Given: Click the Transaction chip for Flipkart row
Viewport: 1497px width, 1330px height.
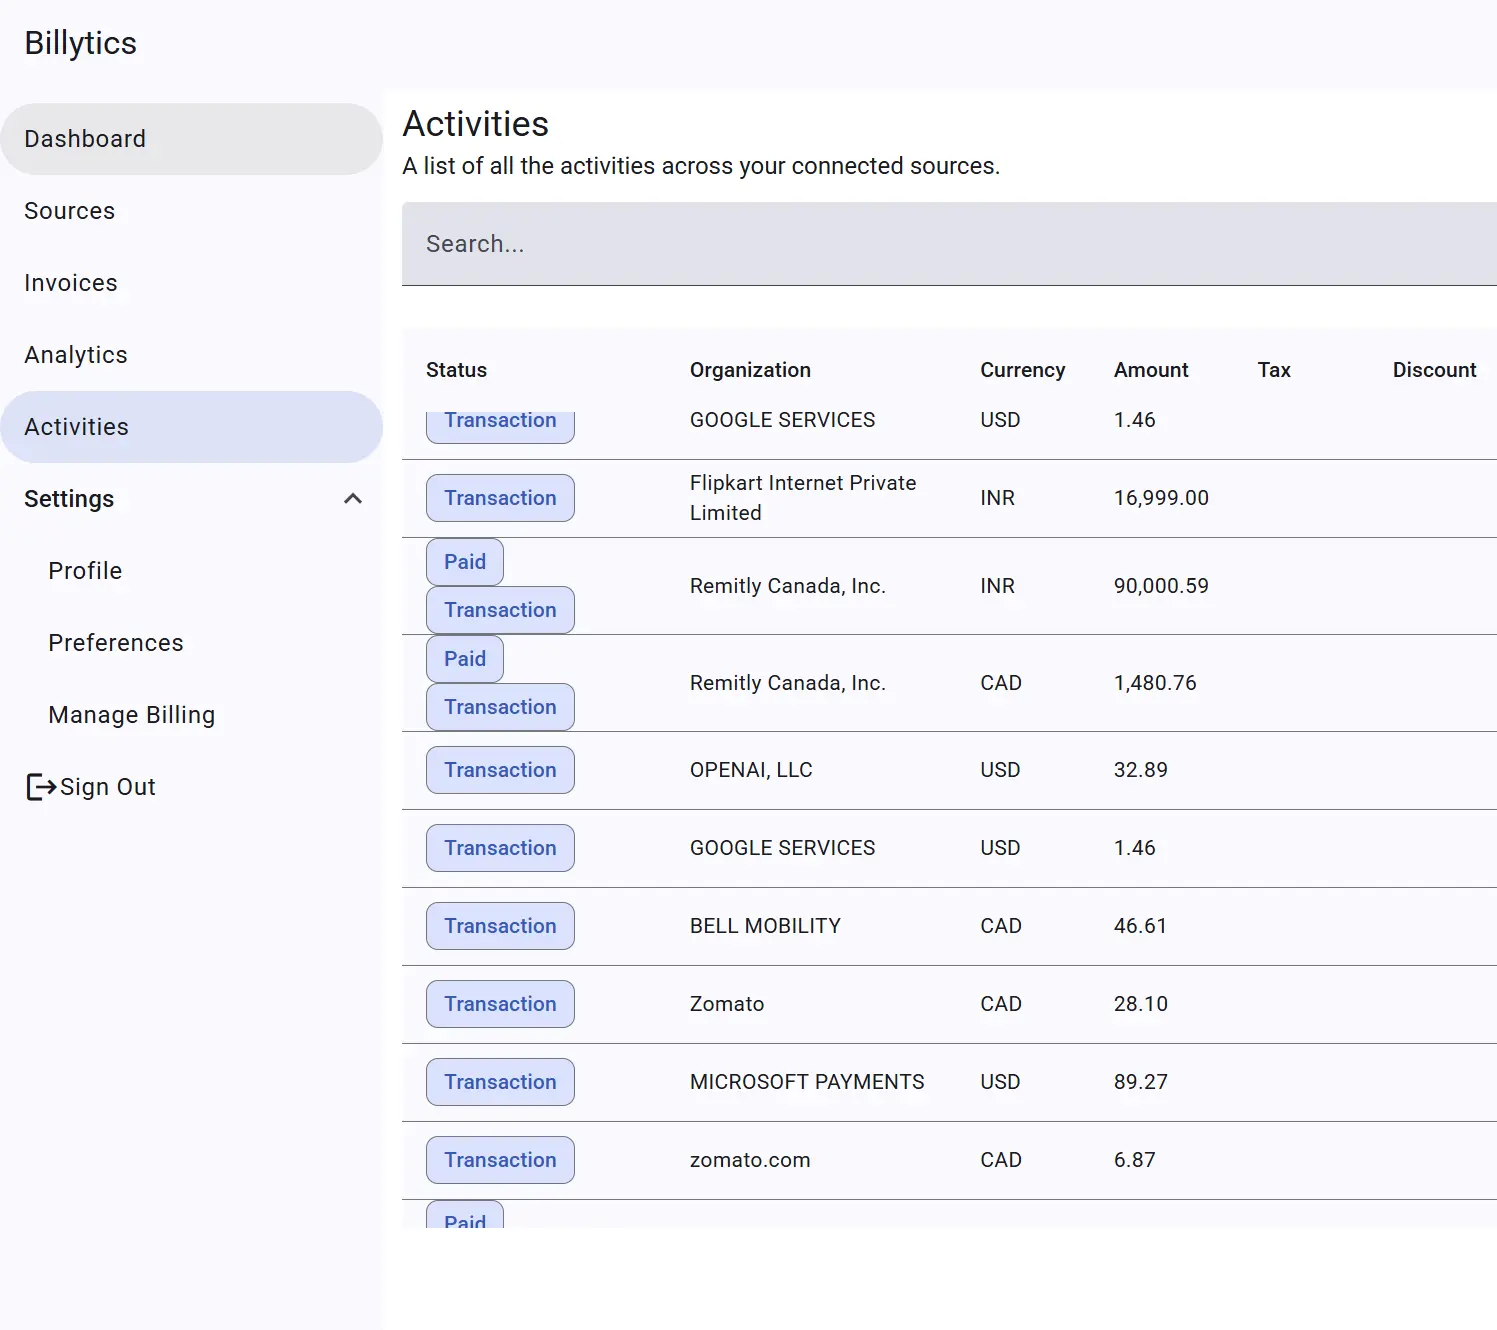Looking at the screenshot, I should [x=500, y=498].
